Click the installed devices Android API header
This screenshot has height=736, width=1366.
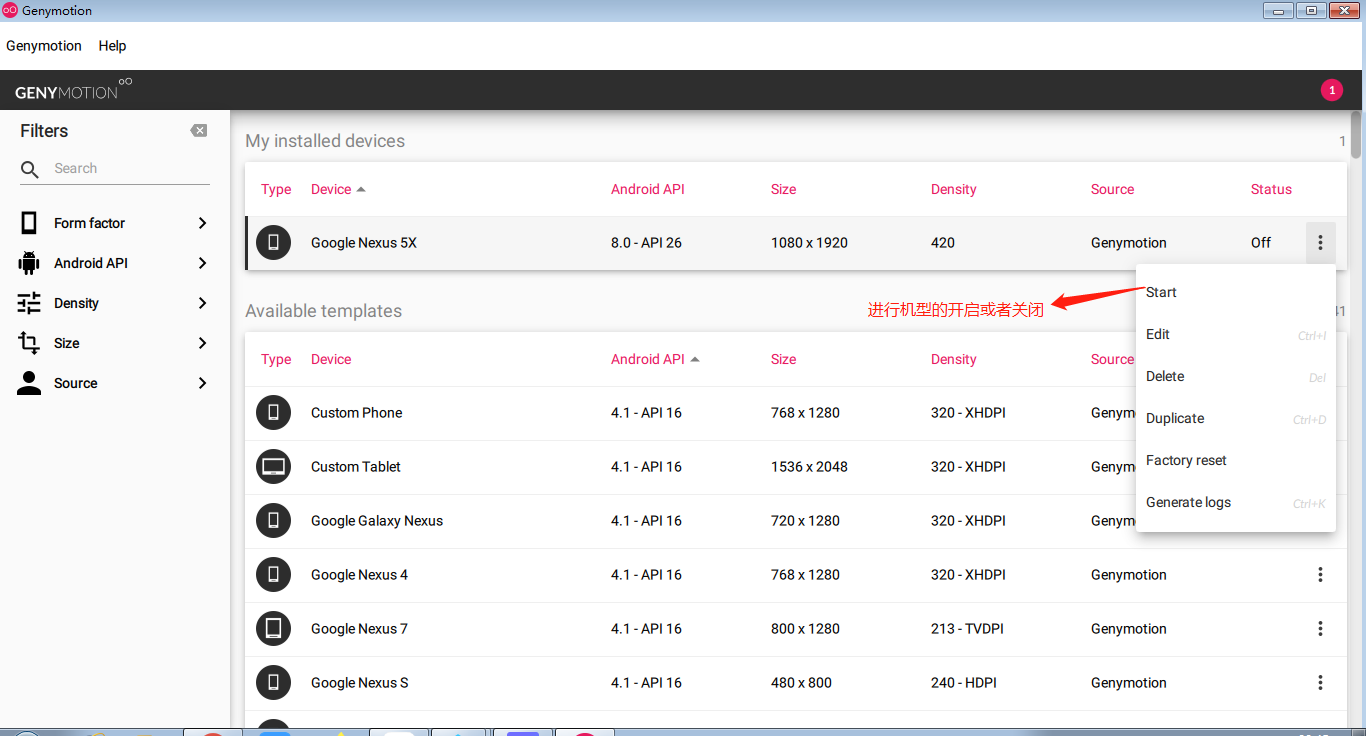pyautogui.click(x=648, y=189)
